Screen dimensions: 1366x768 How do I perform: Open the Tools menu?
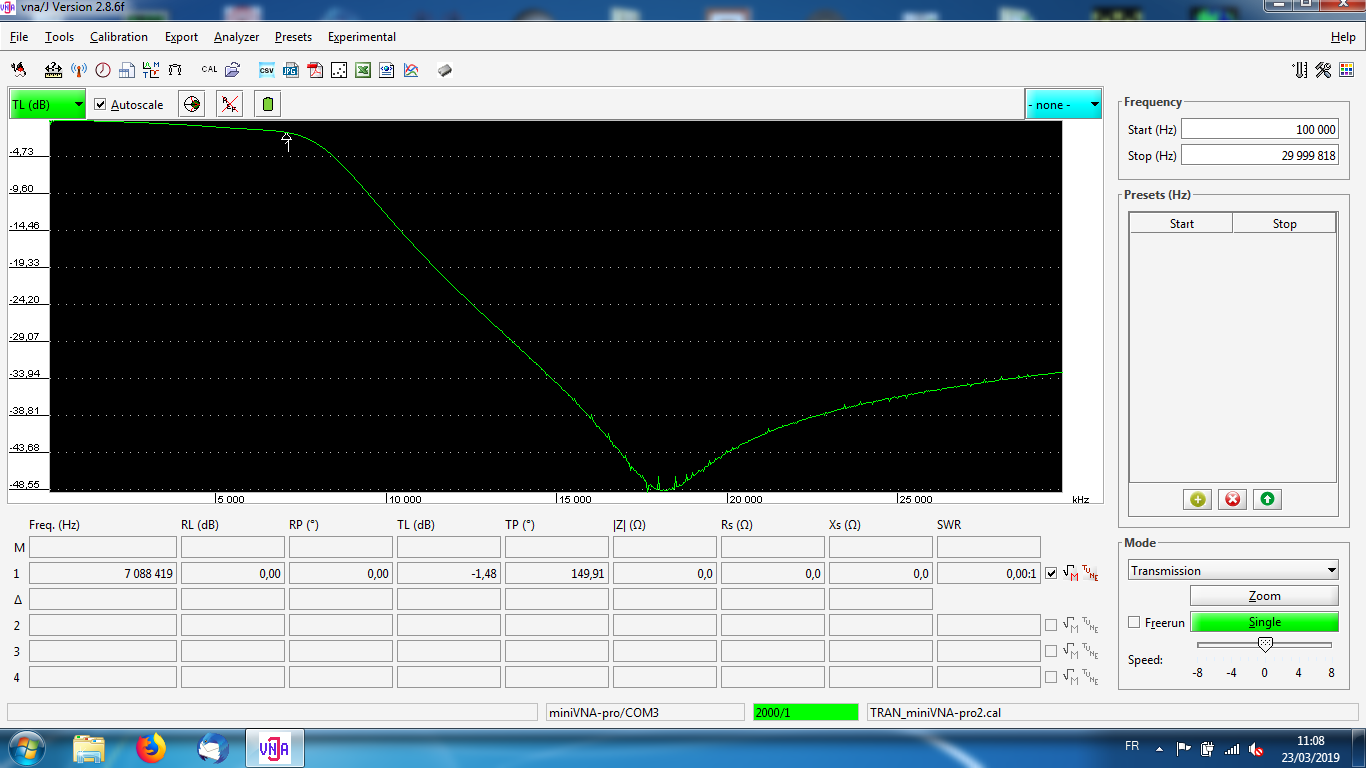coord(59,37)
